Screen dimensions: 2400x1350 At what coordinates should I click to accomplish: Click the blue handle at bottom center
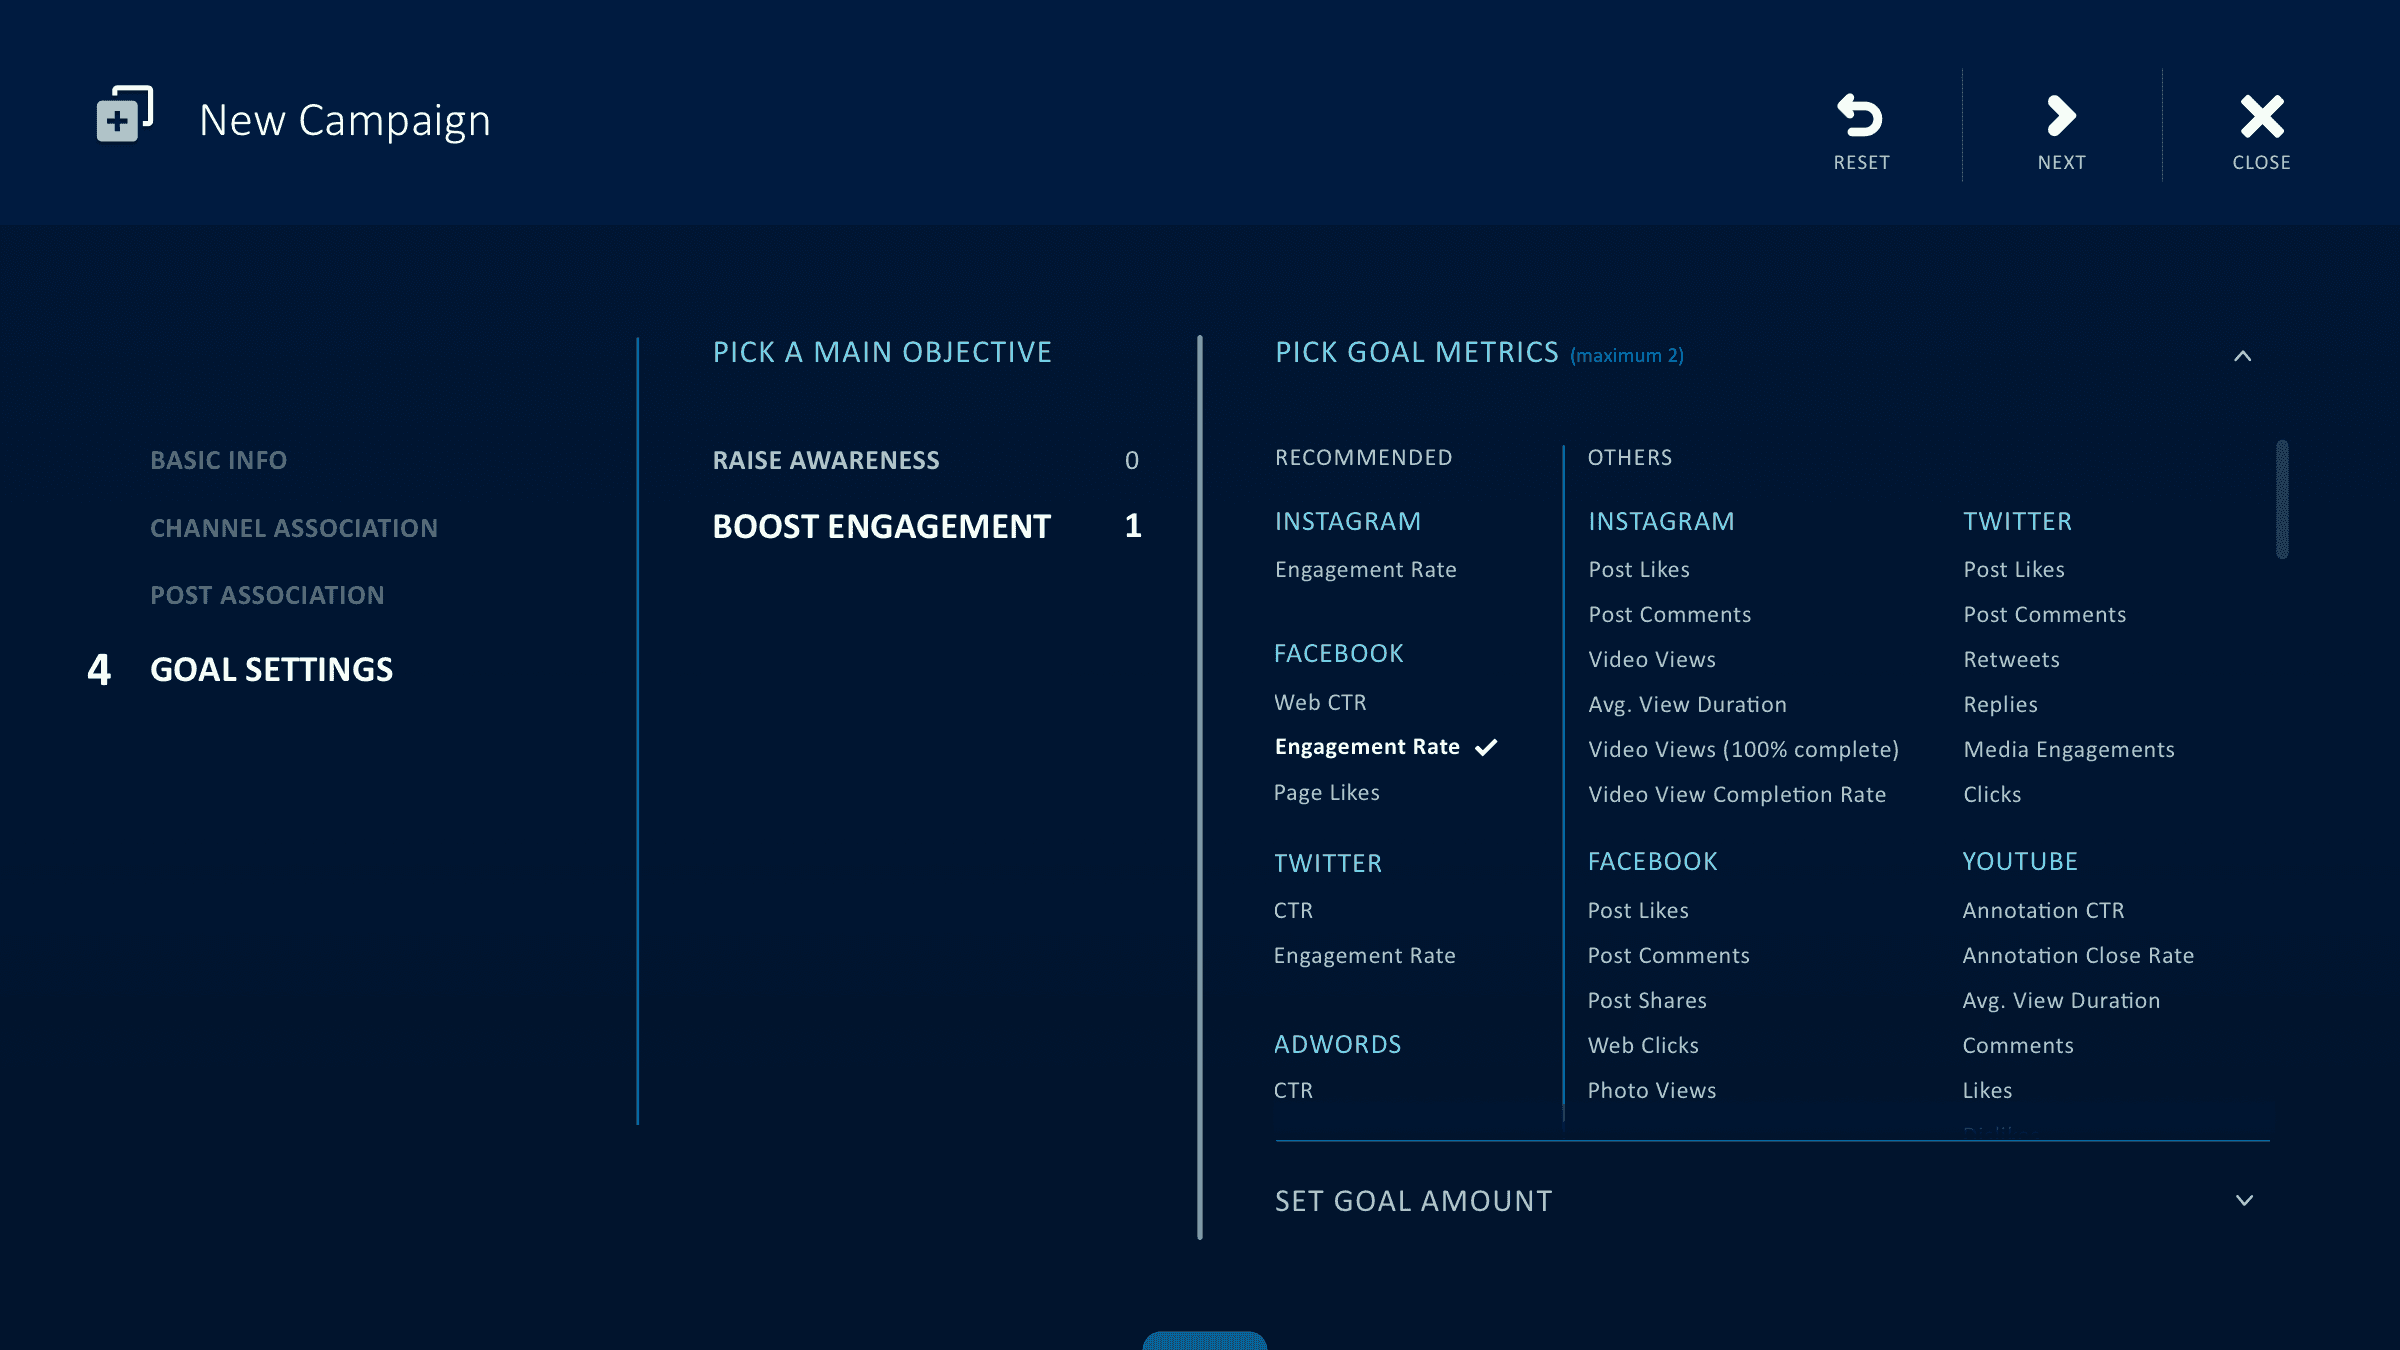(x=1204, y=1340)
